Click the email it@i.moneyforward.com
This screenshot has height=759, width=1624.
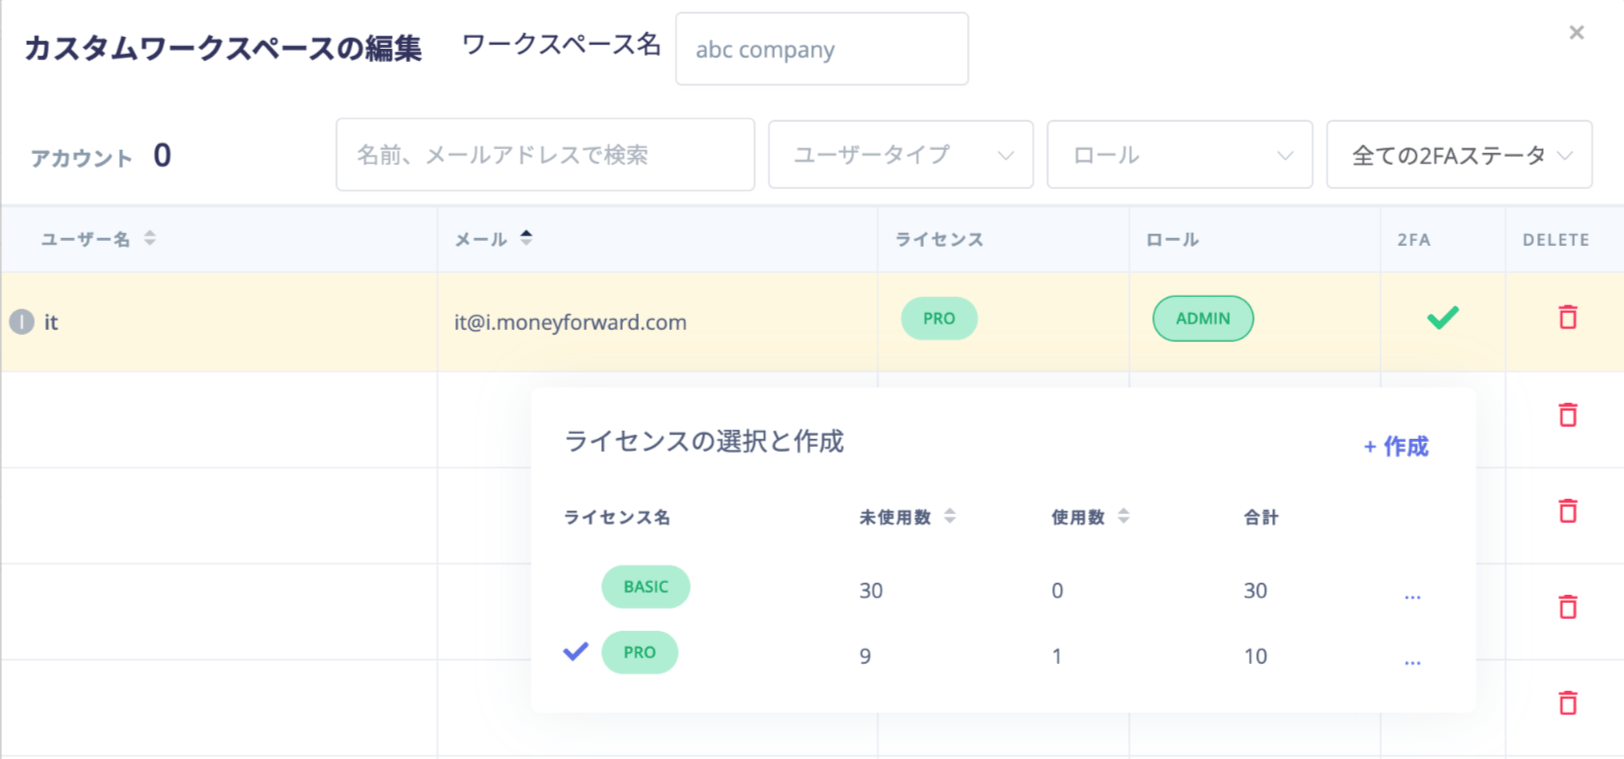point(570,322)
